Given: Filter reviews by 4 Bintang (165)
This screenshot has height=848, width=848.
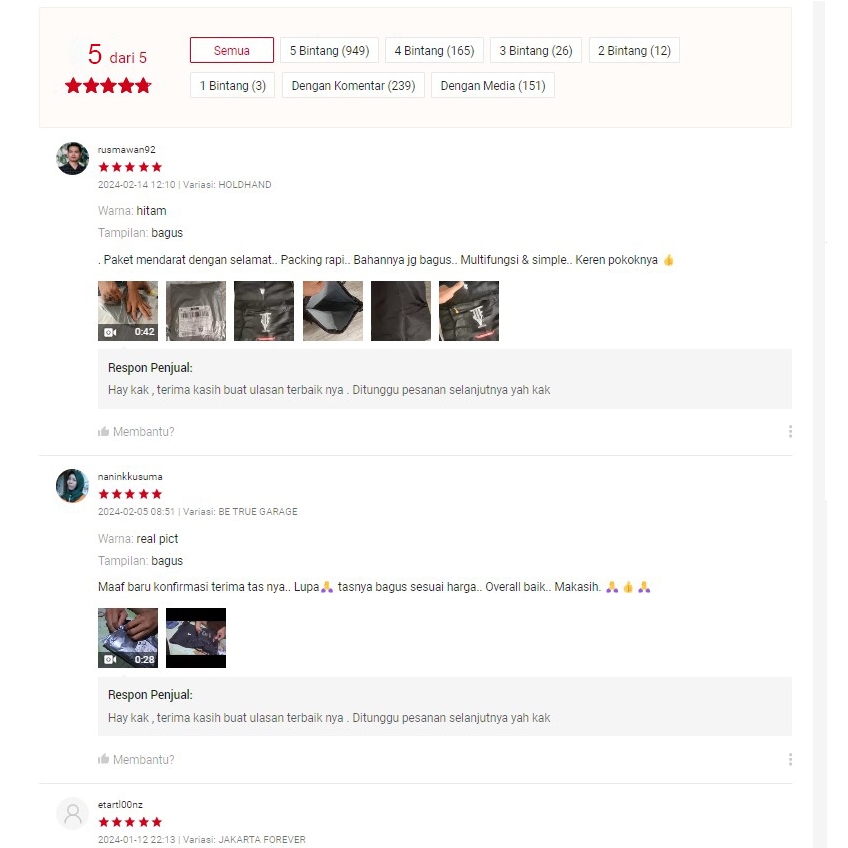Looking at the screenshot, I should tap(434, 50).
